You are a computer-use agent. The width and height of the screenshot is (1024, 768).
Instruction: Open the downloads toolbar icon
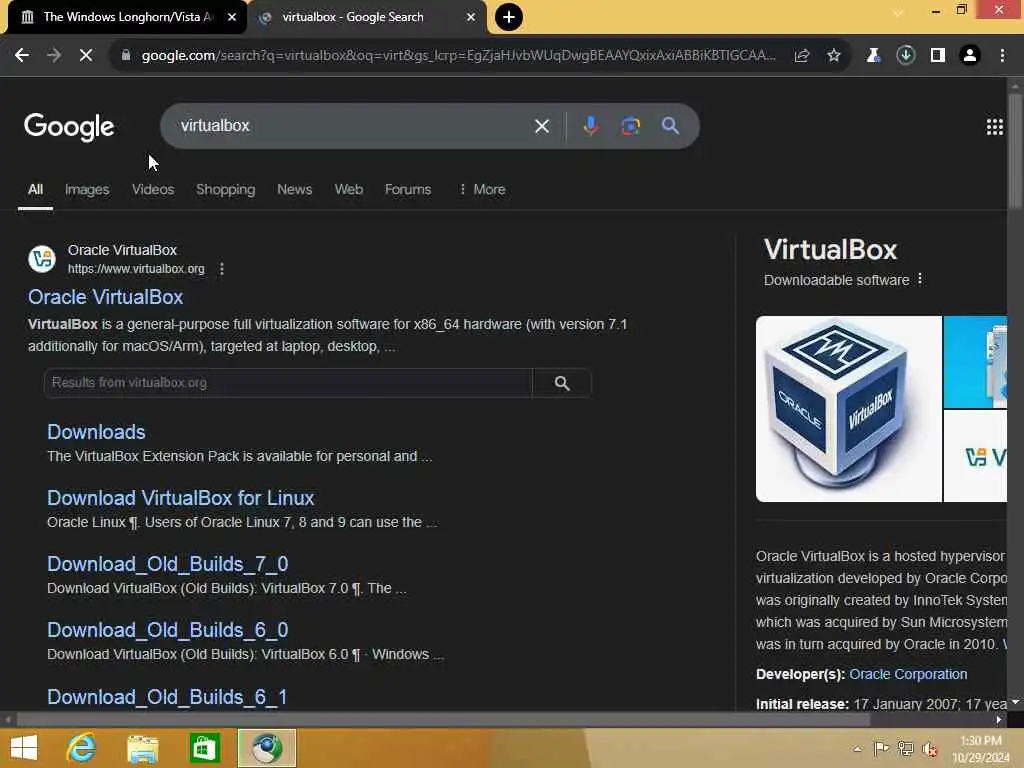[x=905, y=56]
